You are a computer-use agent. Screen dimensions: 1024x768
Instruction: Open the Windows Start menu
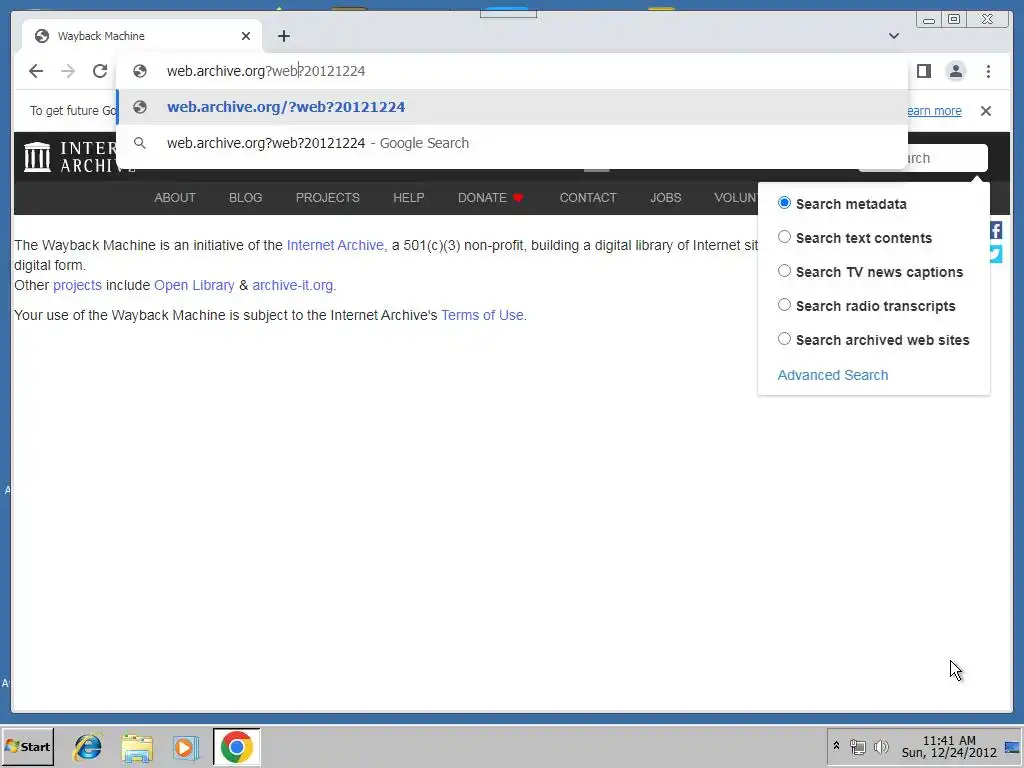click(28, 746)
